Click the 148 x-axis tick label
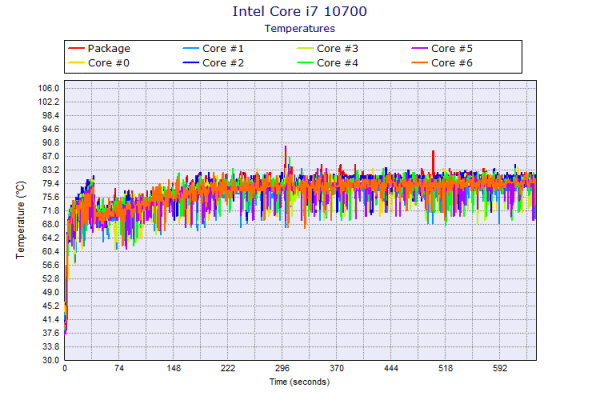Screen dimensions: 600x400 click(x=173, y=368)
